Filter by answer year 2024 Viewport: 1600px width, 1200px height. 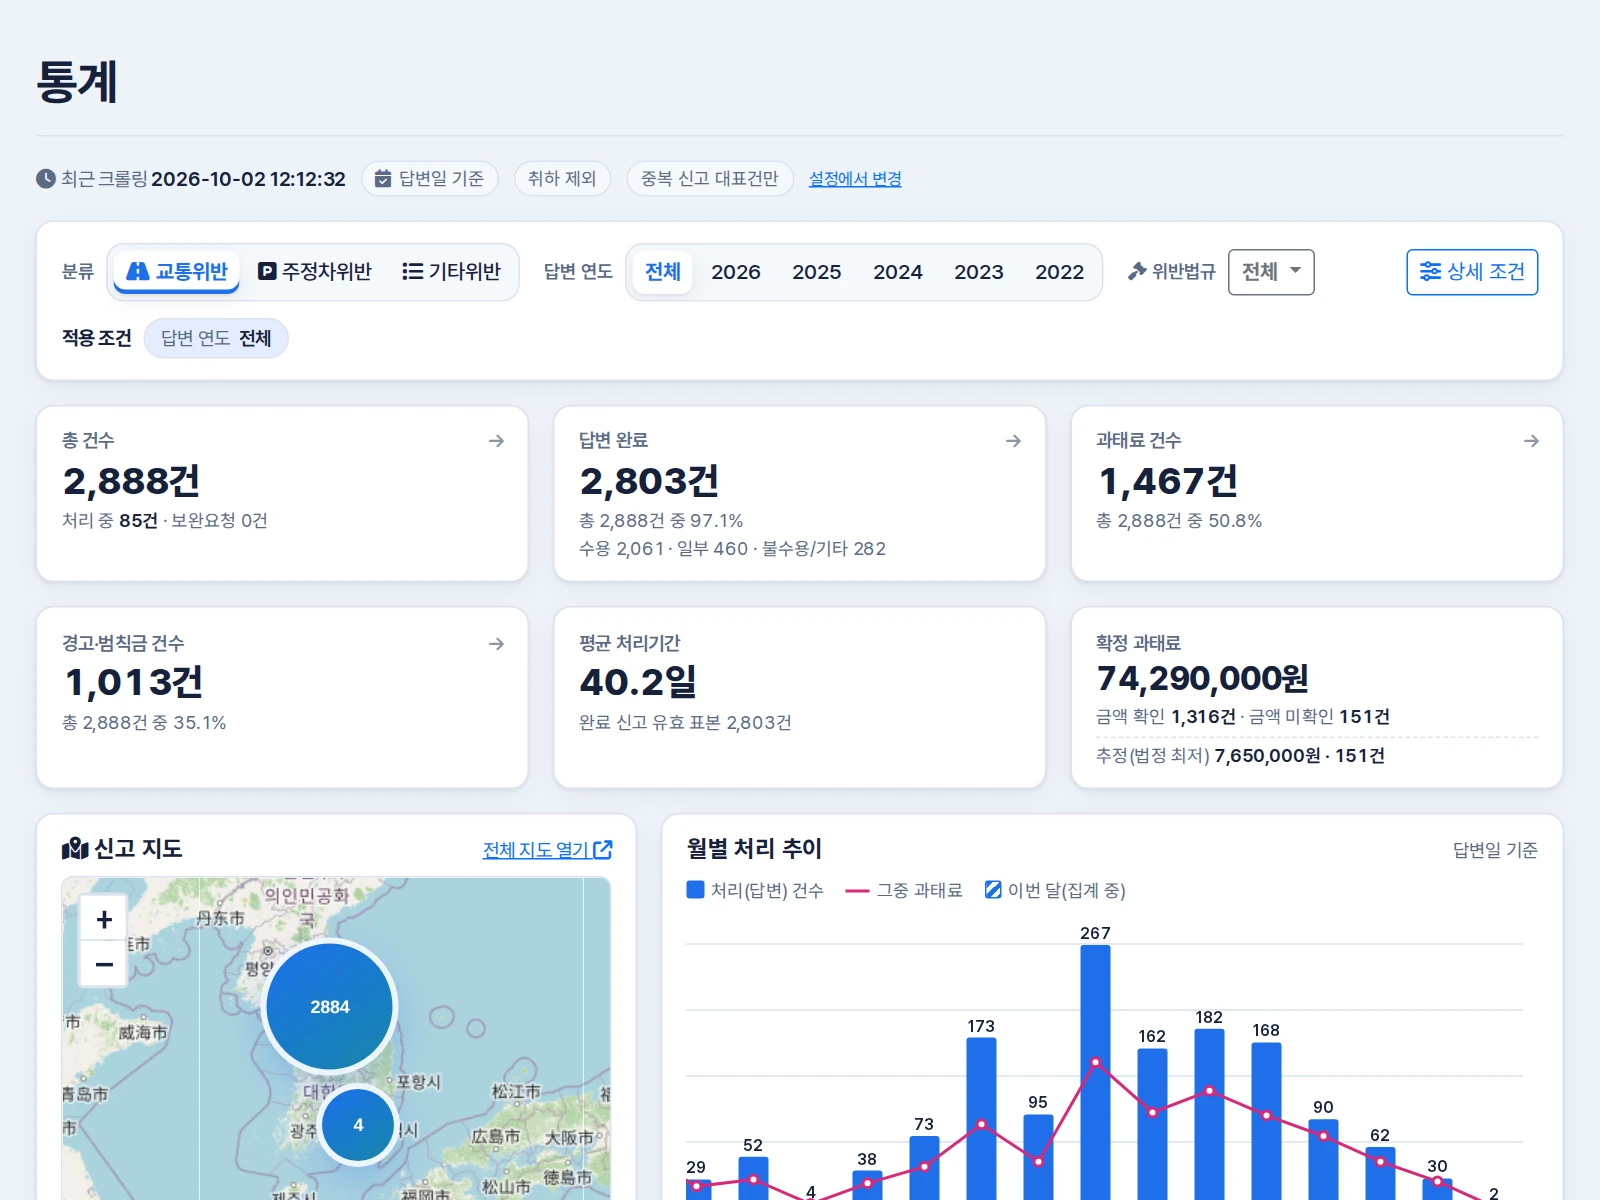pos(898,272)
